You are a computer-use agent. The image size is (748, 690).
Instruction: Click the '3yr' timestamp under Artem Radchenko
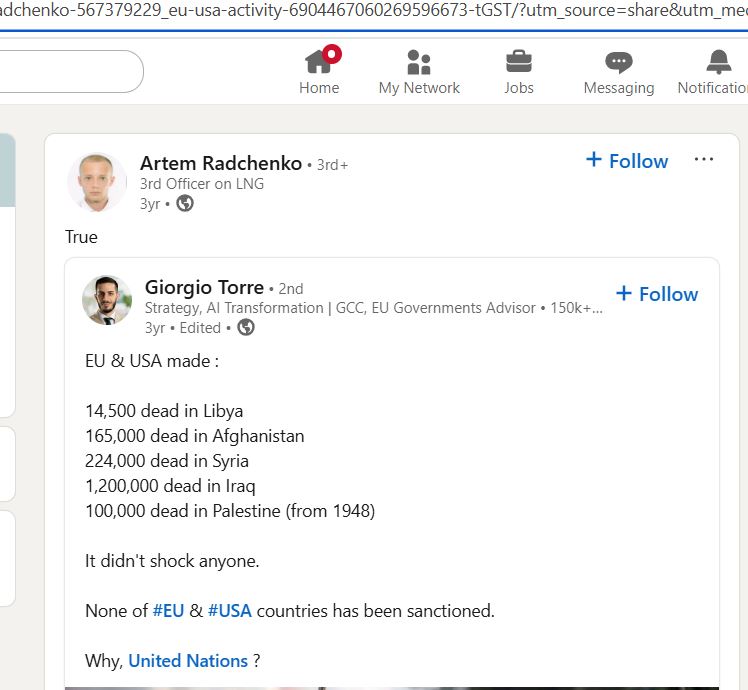pyautogui.click(x=150, y=204)
